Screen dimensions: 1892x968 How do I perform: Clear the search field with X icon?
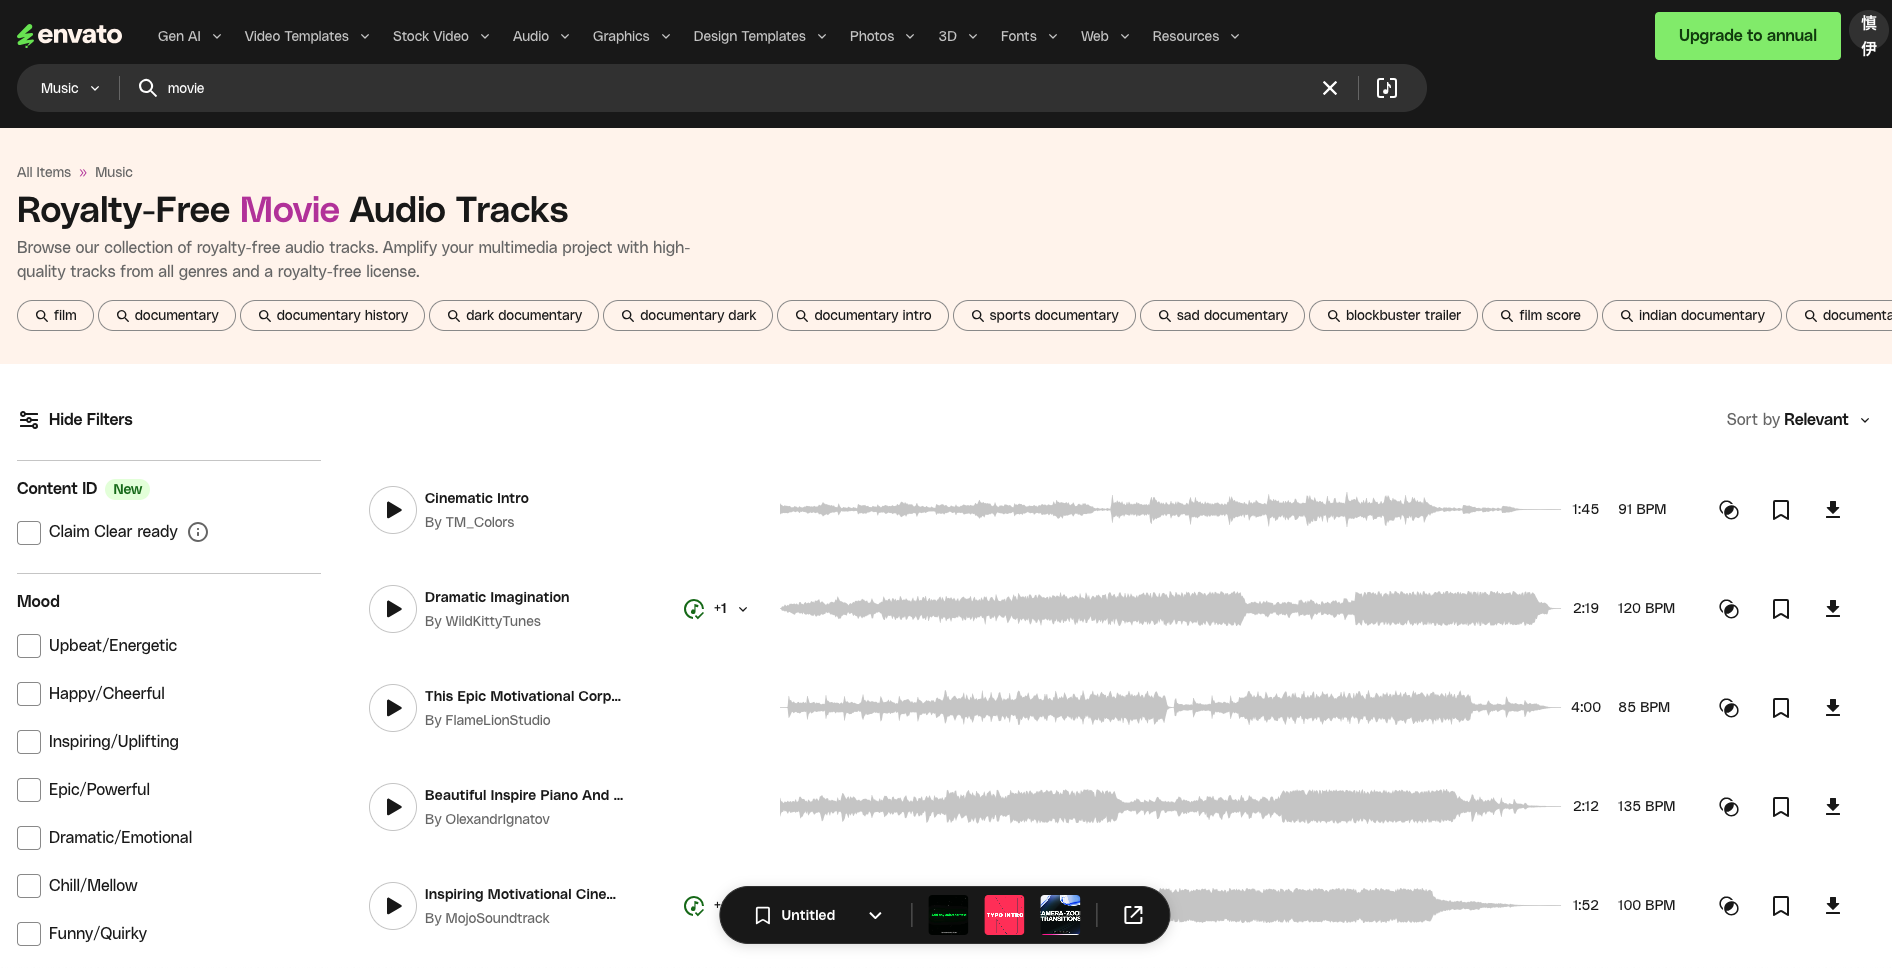1329,88
